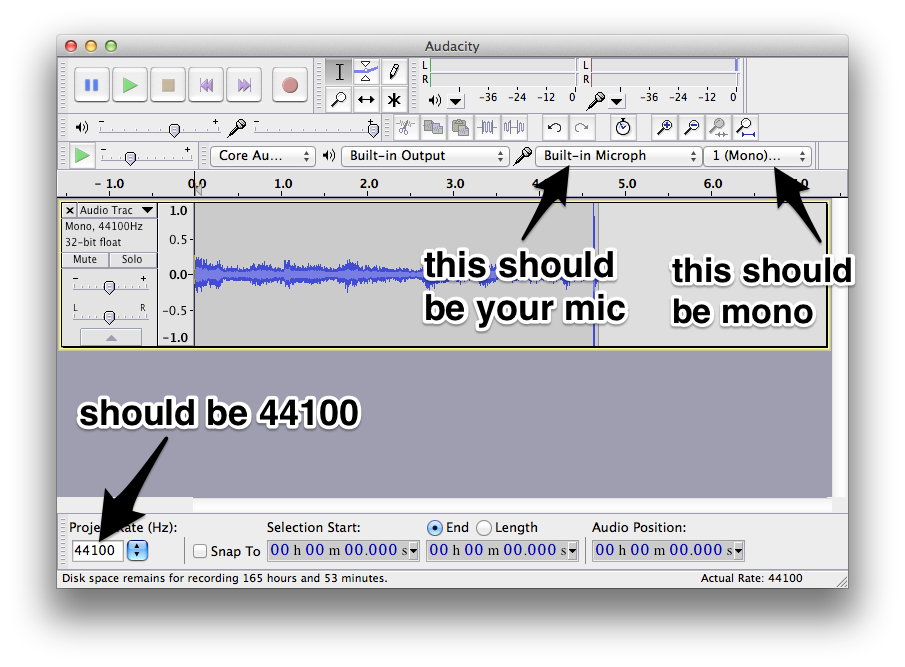This screenshot has height=667, width=905.
Task: Click the input meter microphone icon
Action: pos(596,101)
